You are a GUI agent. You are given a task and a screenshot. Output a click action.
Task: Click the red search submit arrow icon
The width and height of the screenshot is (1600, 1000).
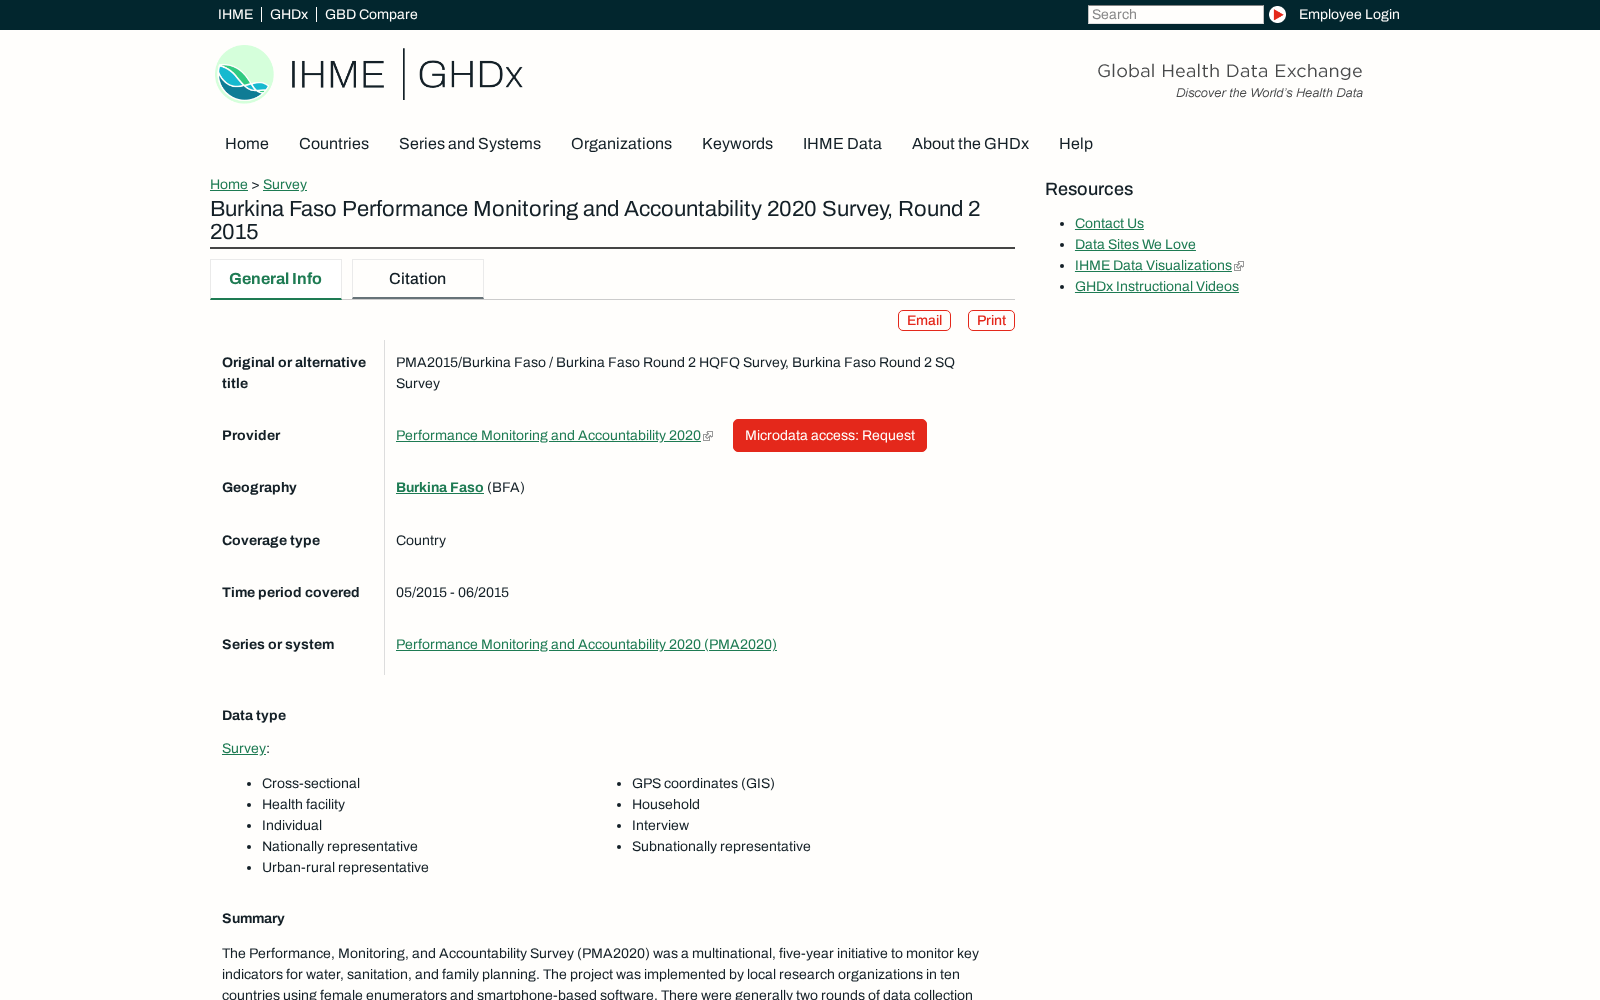(1277, 14)
